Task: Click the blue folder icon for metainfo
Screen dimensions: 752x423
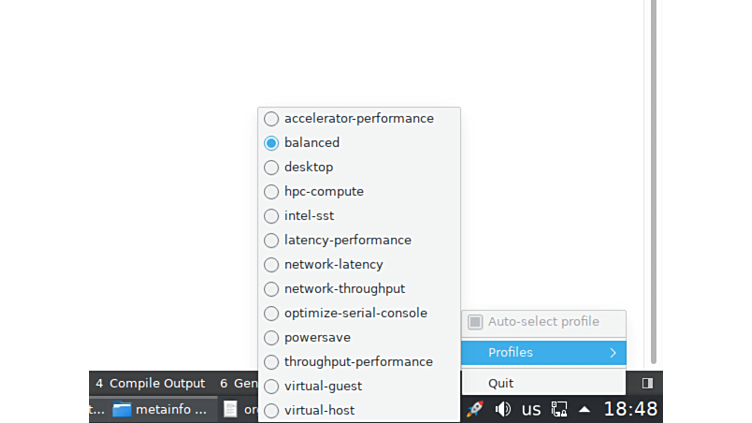Action: coord(122,409)
